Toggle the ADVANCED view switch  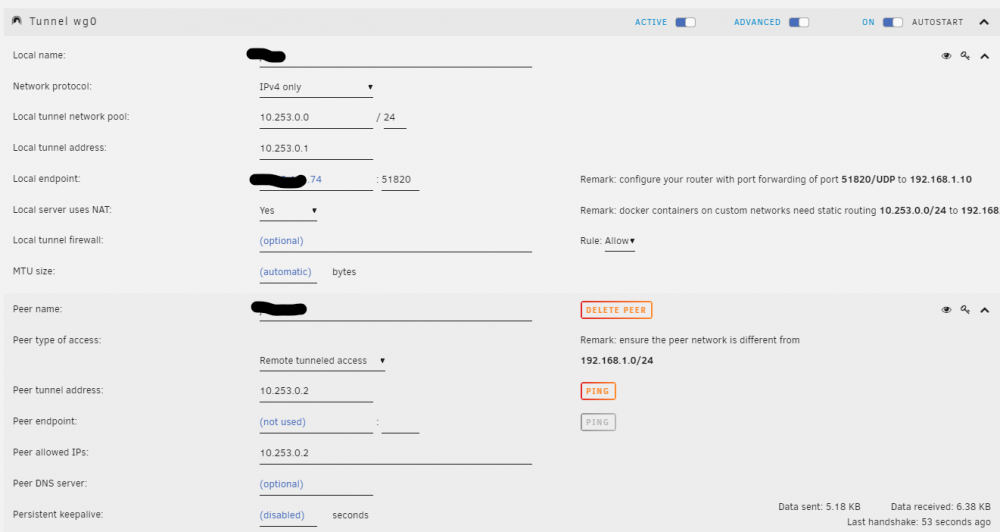(x=798, y=22)
